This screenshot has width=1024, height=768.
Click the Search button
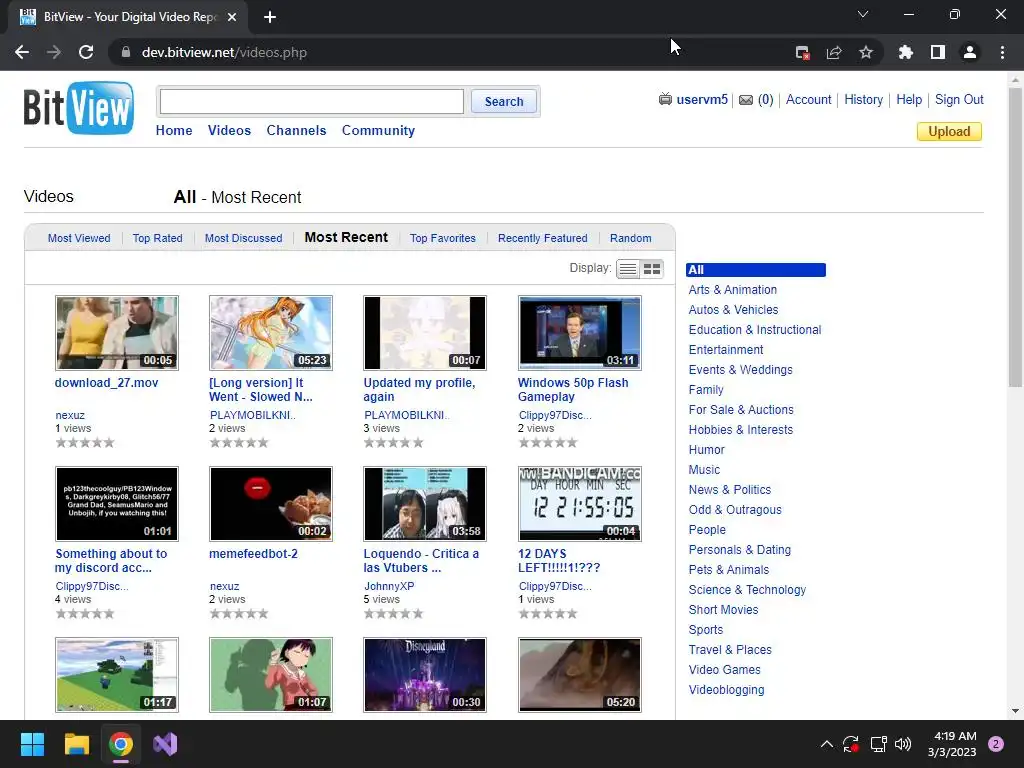[x=504, y=101]
